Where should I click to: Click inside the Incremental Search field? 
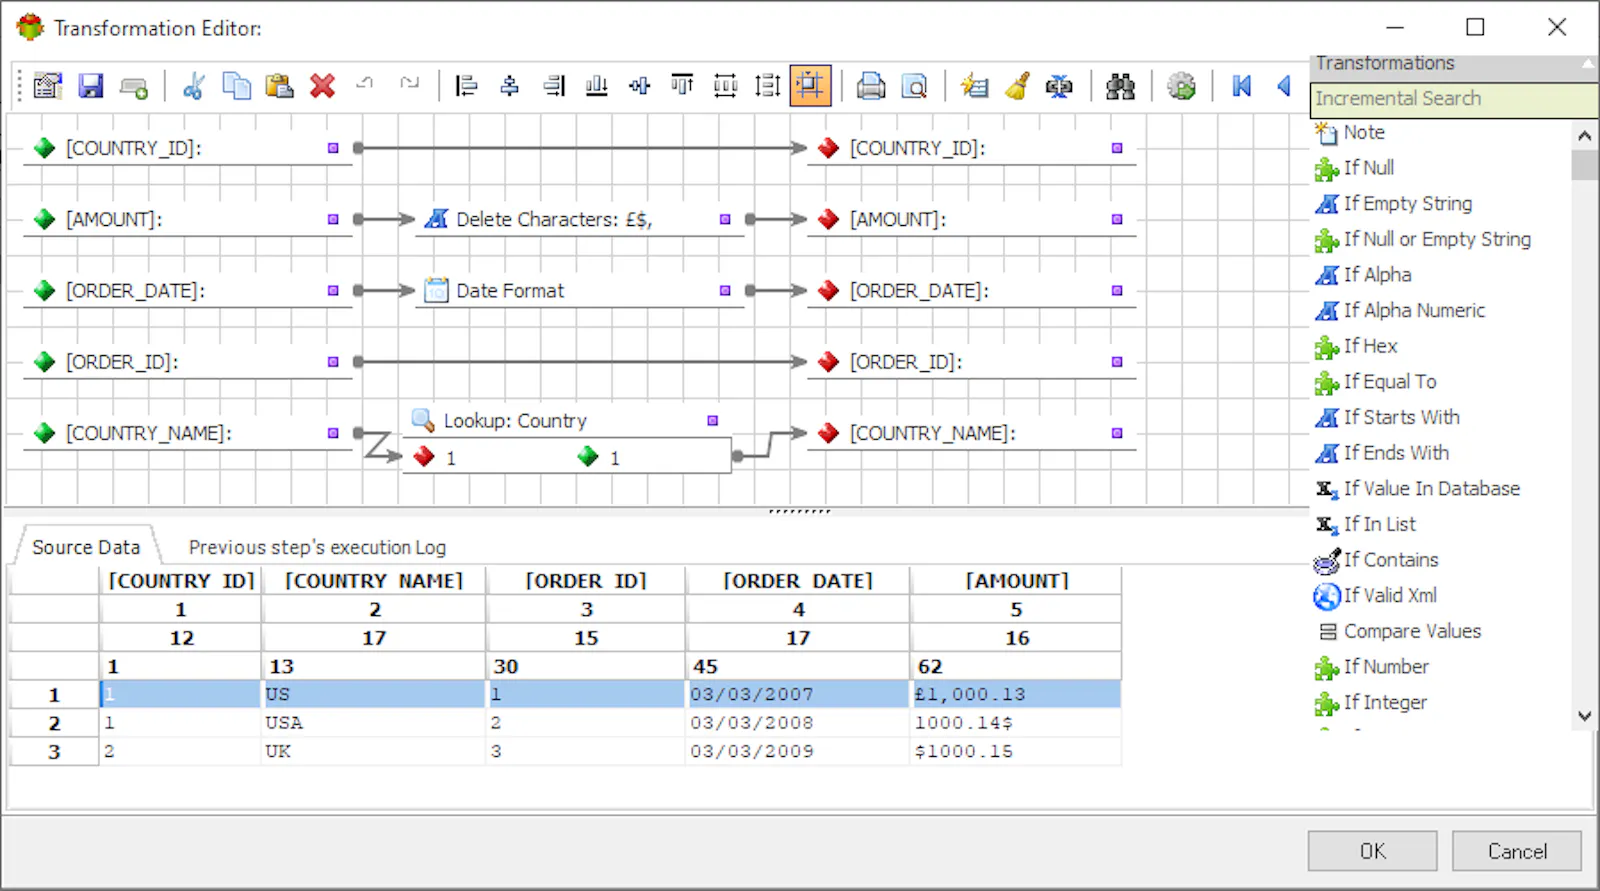click(1453, 99)
